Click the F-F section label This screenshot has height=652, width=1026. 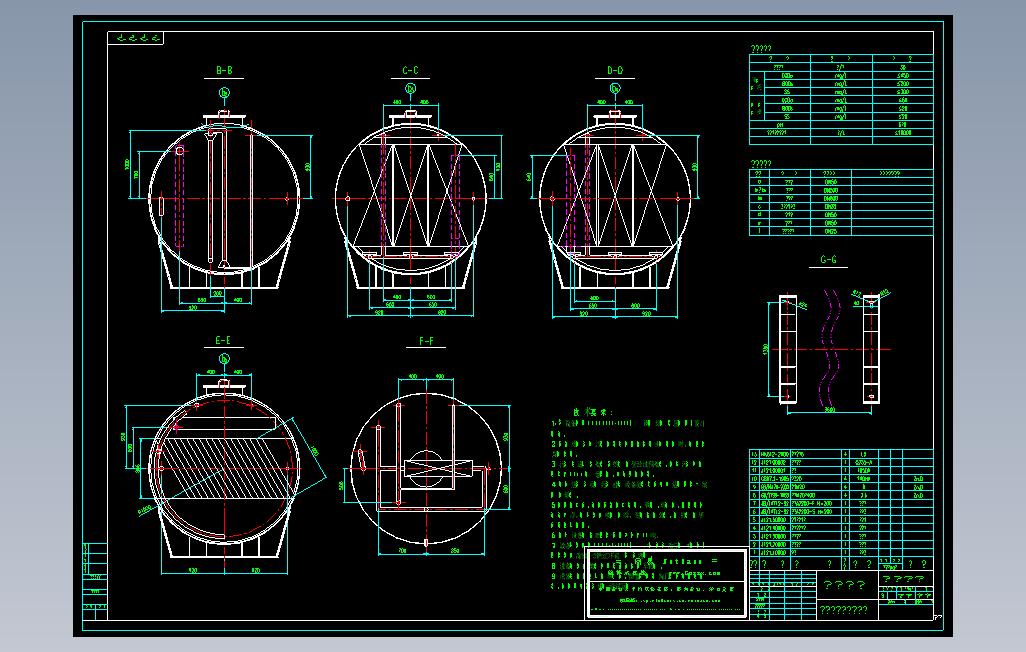coord(426,341)
